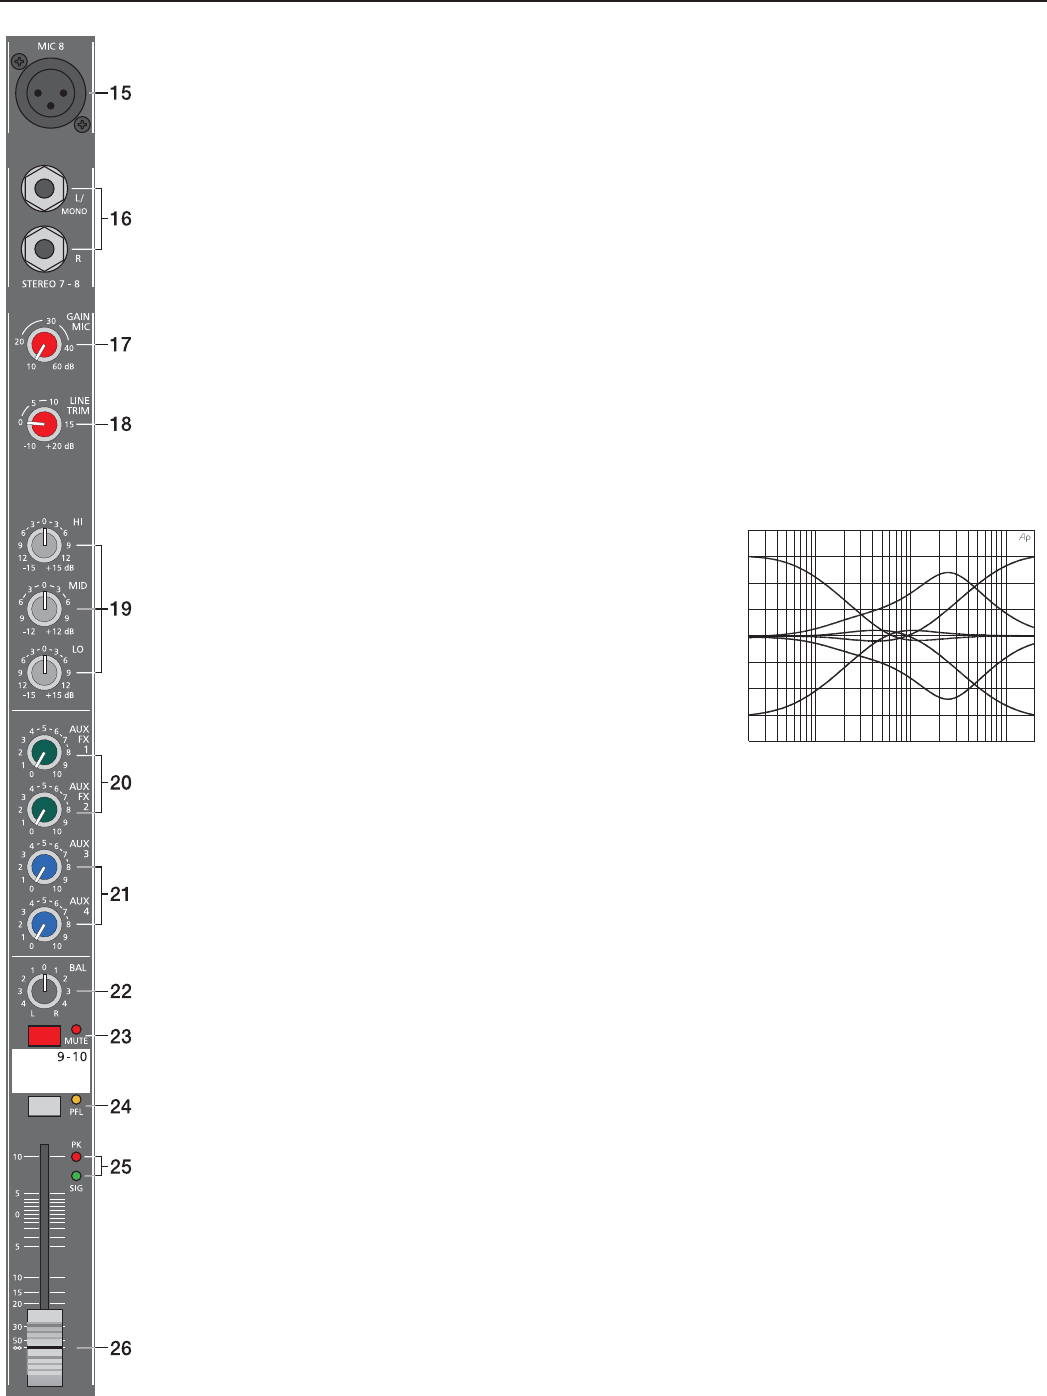1047x1396 pixels.
Task: Click the 9-10 channel label field
Action: (51, 1071)
